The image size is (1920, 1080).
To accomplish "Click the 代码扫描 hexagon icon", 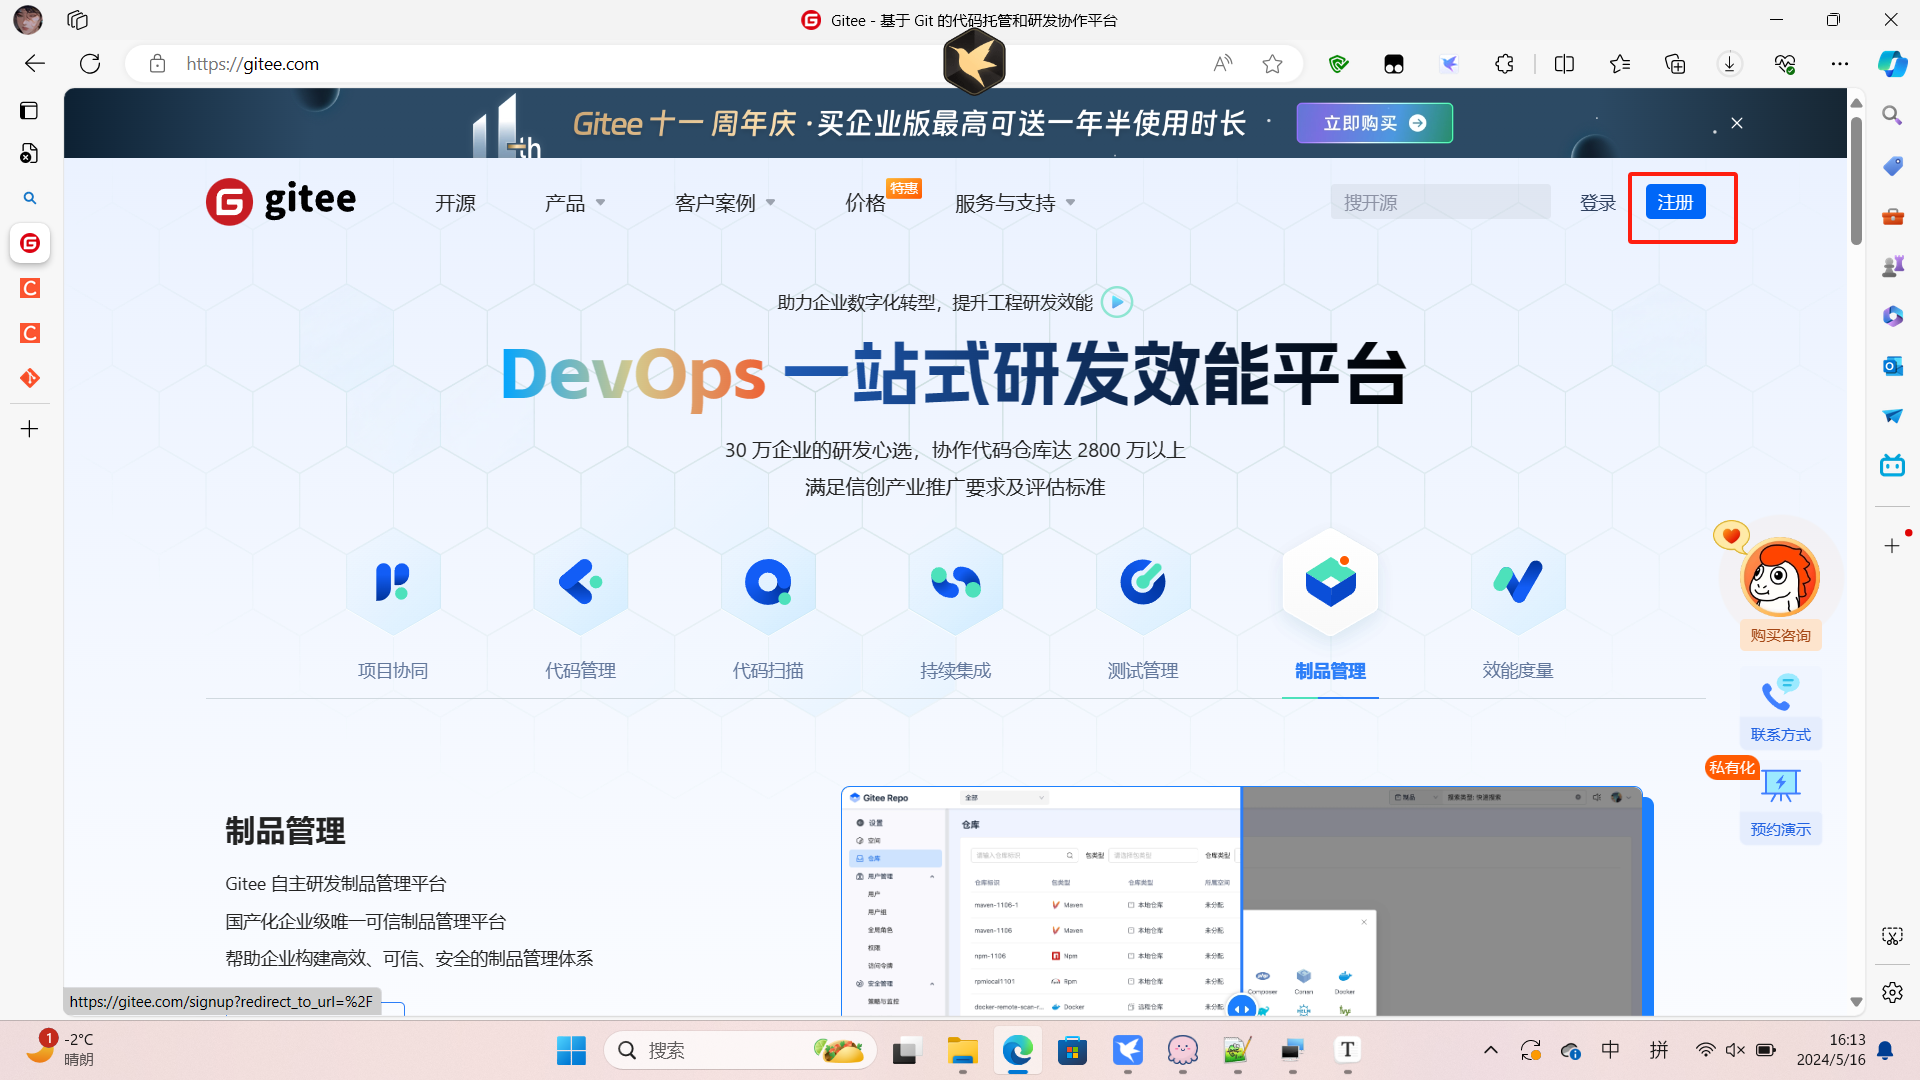I will 768,583.
